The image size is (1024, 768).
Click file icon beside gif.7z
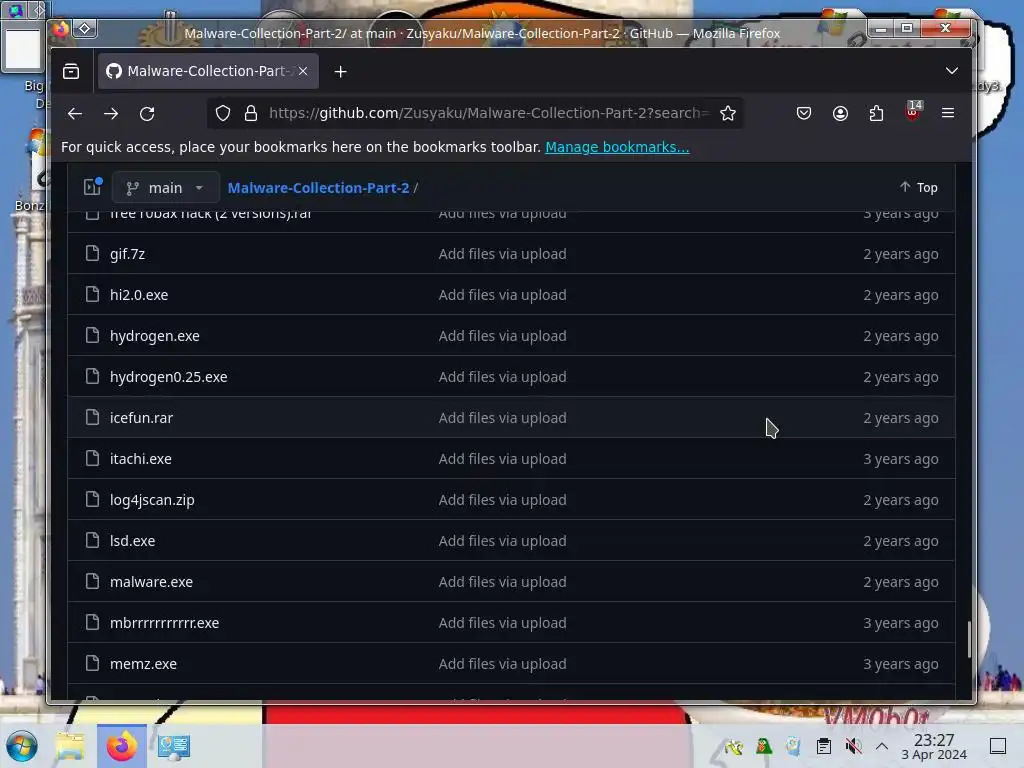(92, 253)
